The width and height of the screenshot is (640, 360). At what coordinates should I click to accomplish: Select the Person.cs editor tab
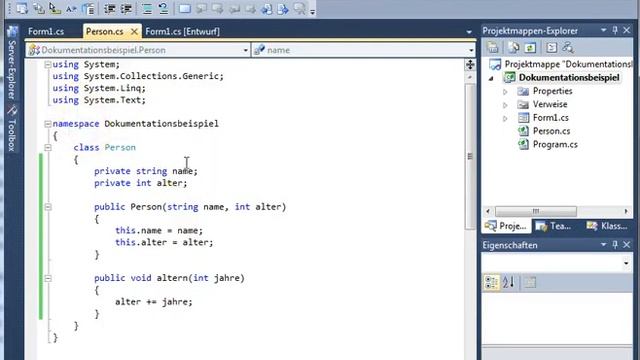coord(104,31)
